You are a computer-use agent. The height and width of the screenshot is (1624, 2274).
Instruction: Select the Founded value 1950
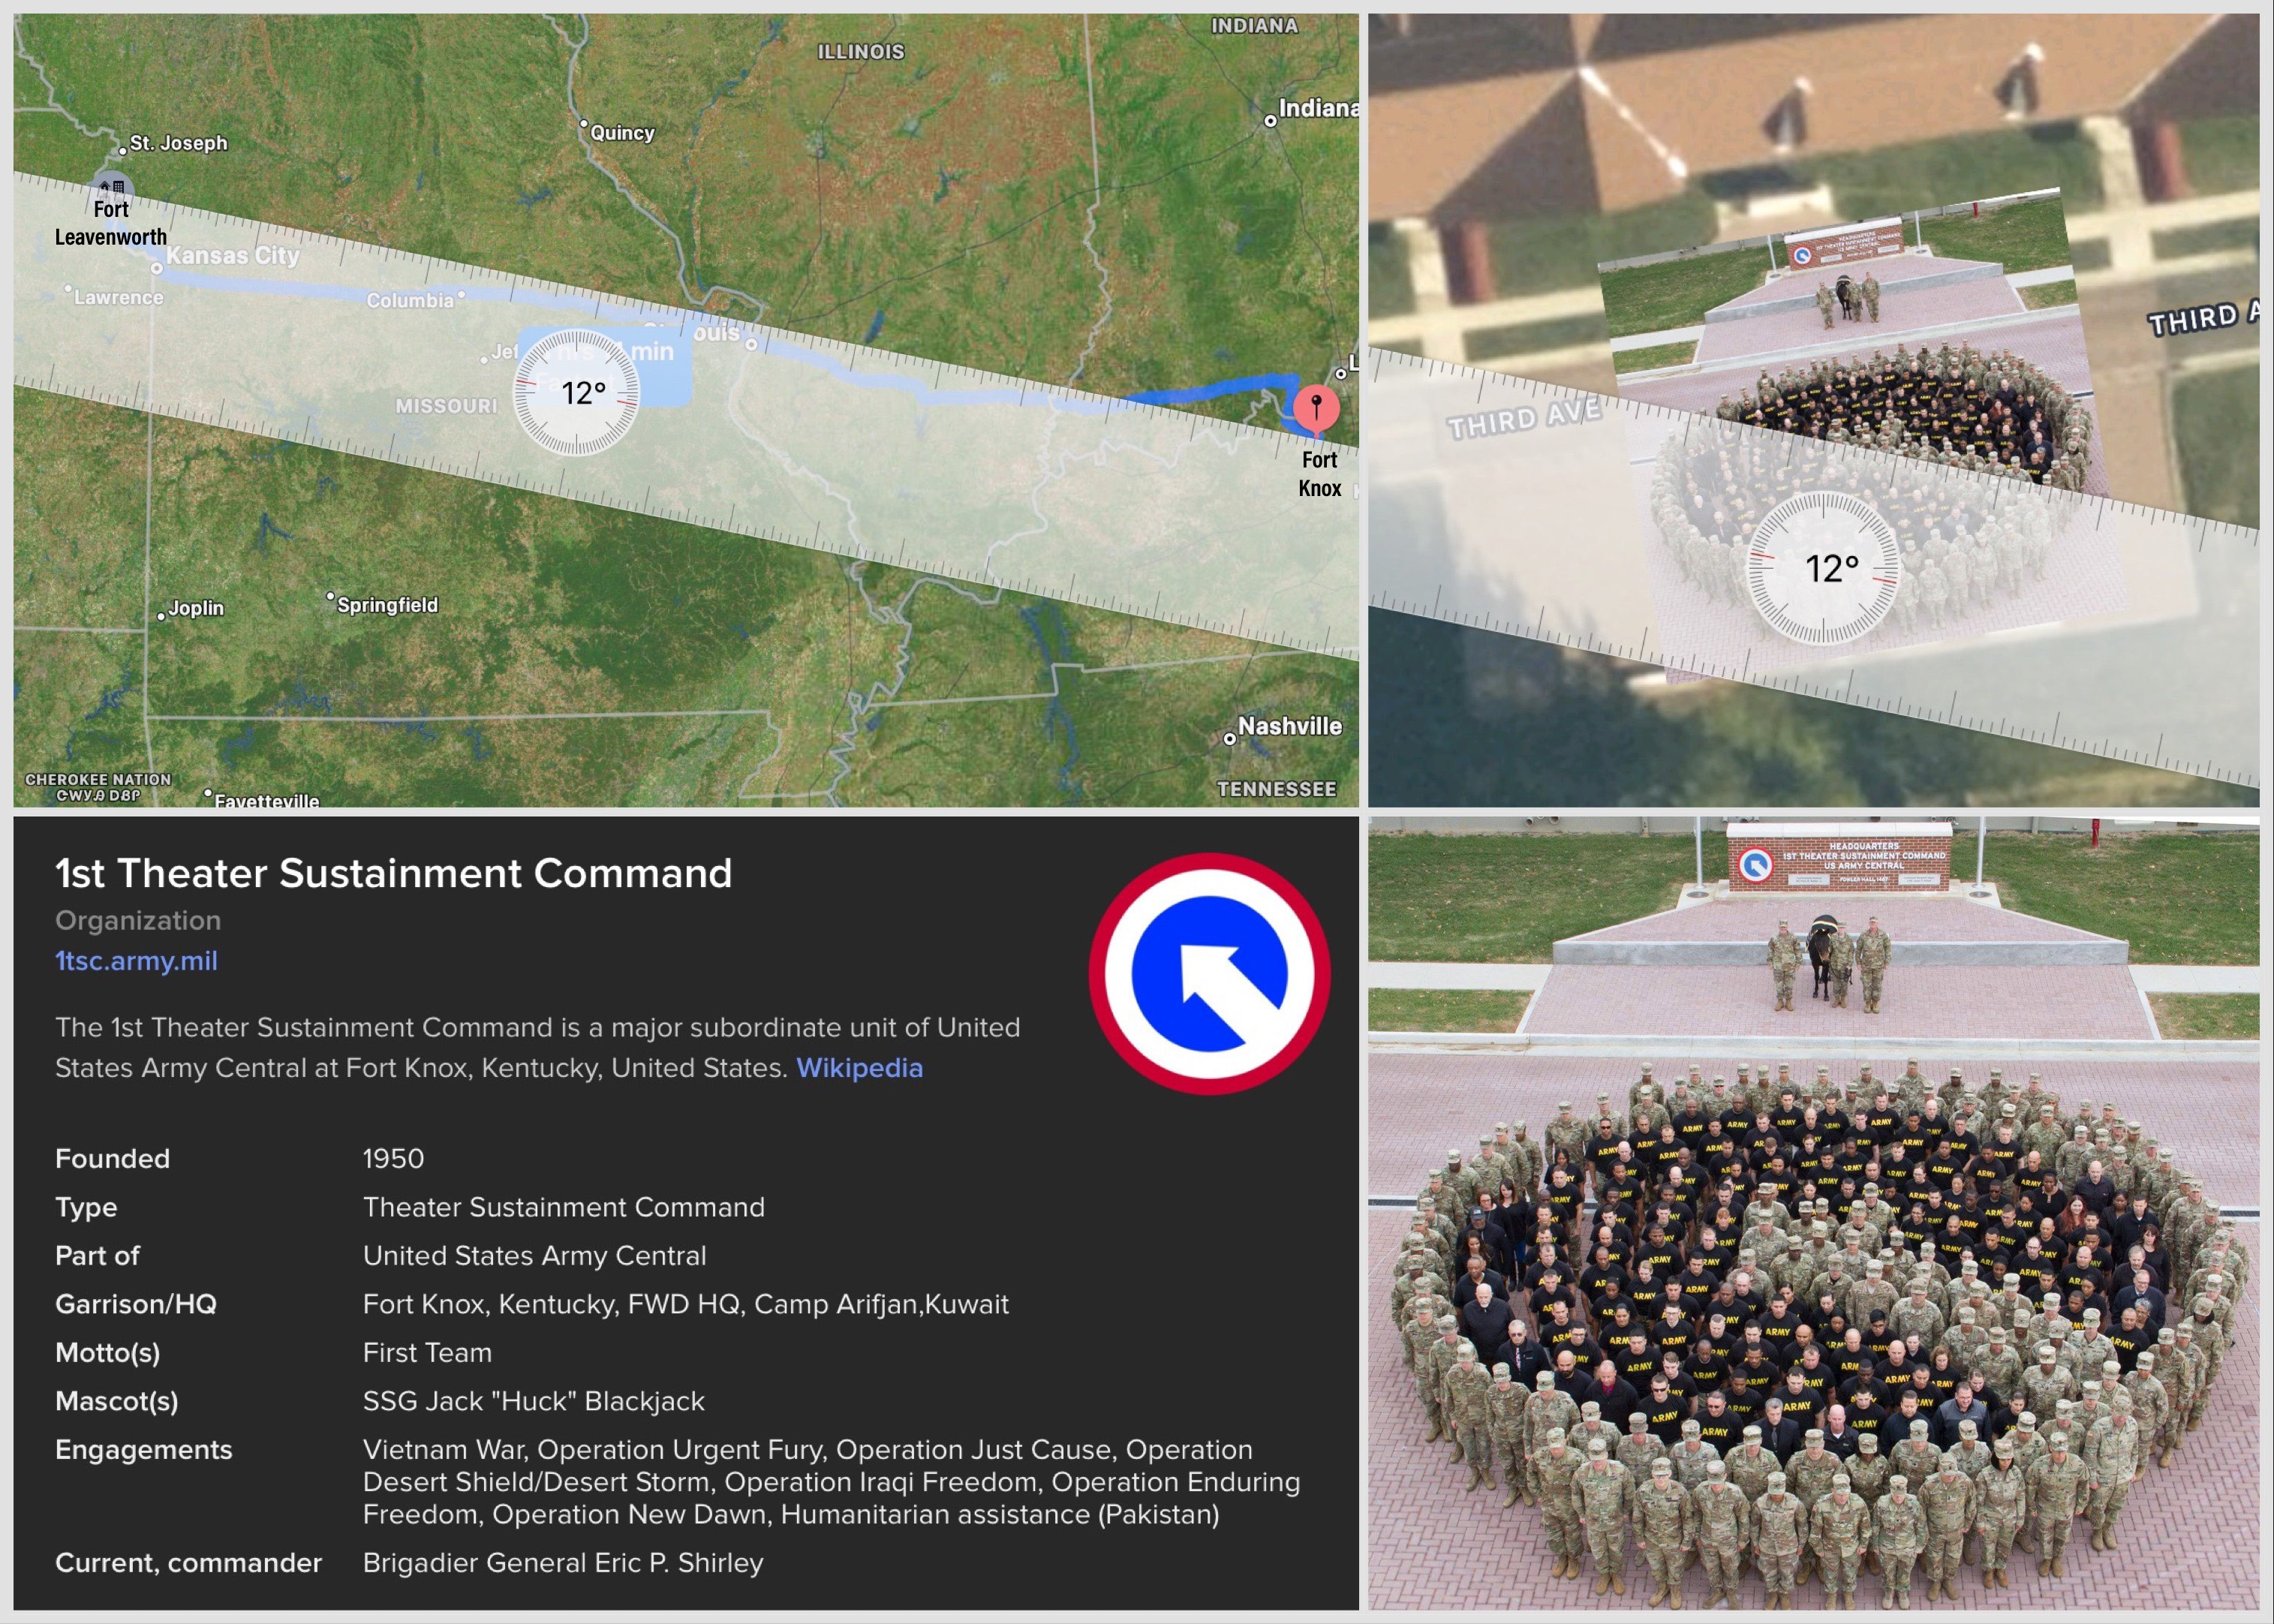[393, 1158]
